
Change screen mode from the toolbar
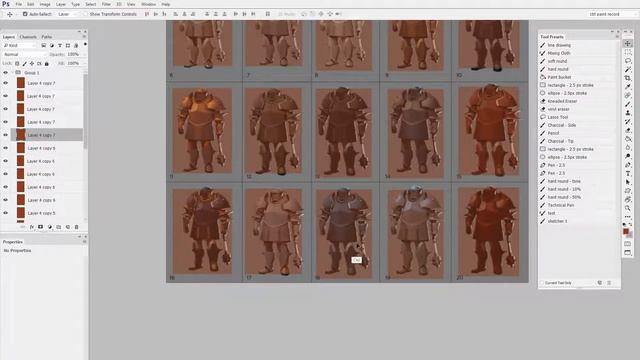coord(627,253)
